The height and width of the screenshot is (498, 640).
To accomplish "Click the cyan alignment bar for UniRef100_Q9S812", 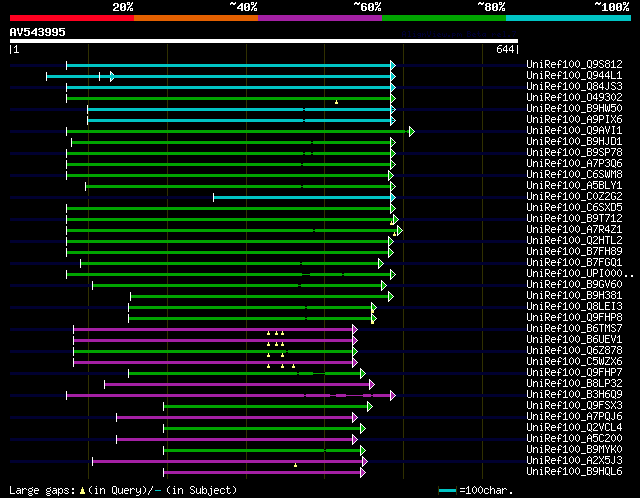I will [x=229, y=65].
